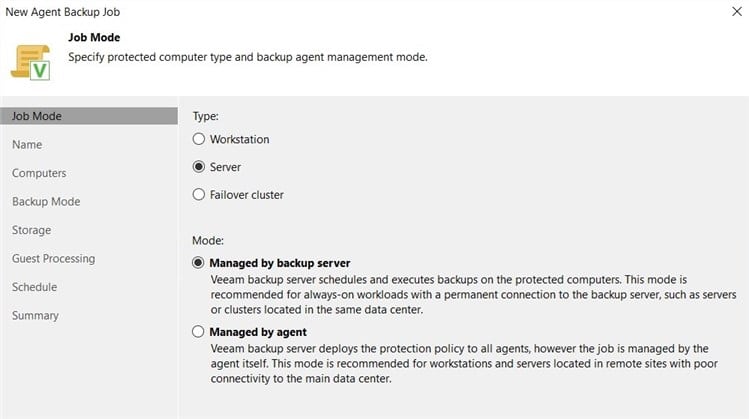The image size is (749, 419).
Task: Choose the Failover cluster radio button
Action: click(x=199, y=194)
